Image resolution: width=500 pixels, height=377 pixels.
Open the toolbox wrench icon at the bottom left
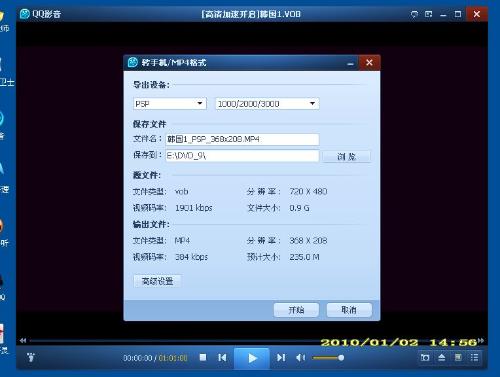click(31, 358)
